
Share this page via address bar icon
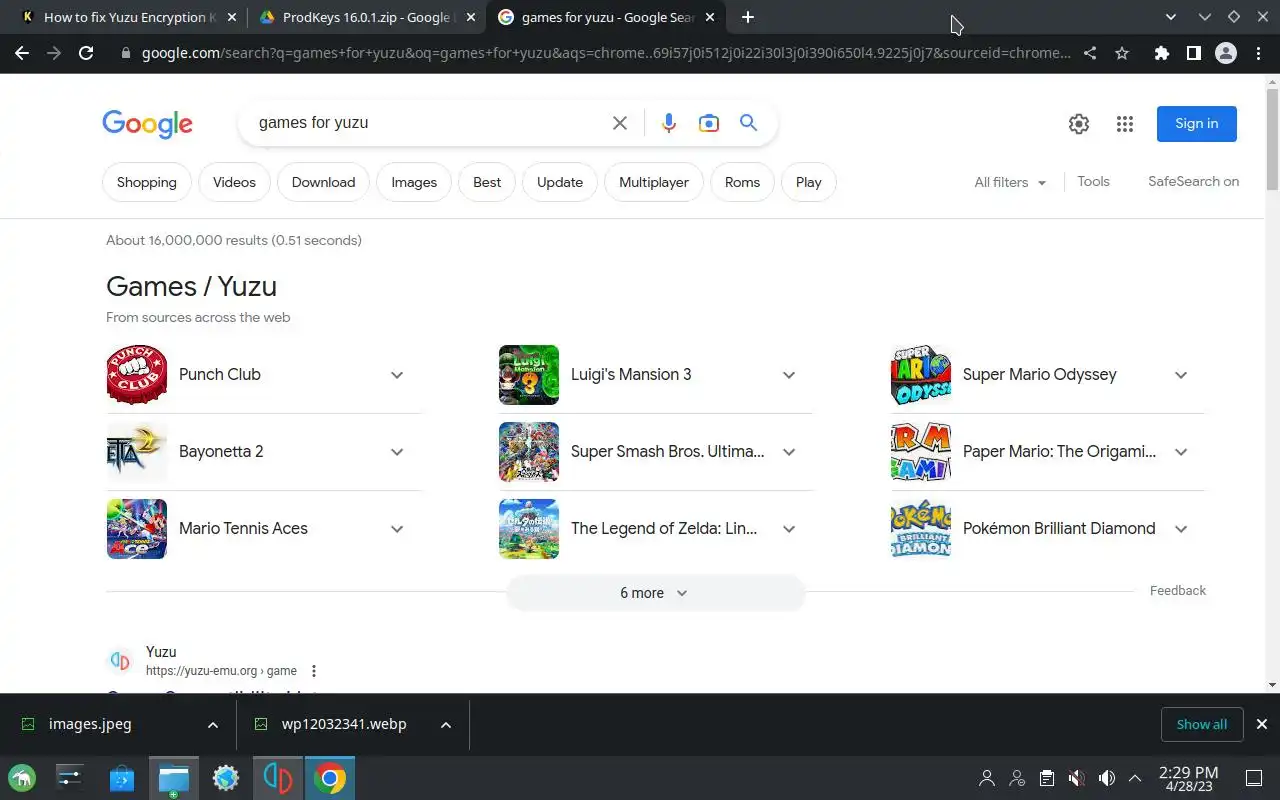point(1090,53)
